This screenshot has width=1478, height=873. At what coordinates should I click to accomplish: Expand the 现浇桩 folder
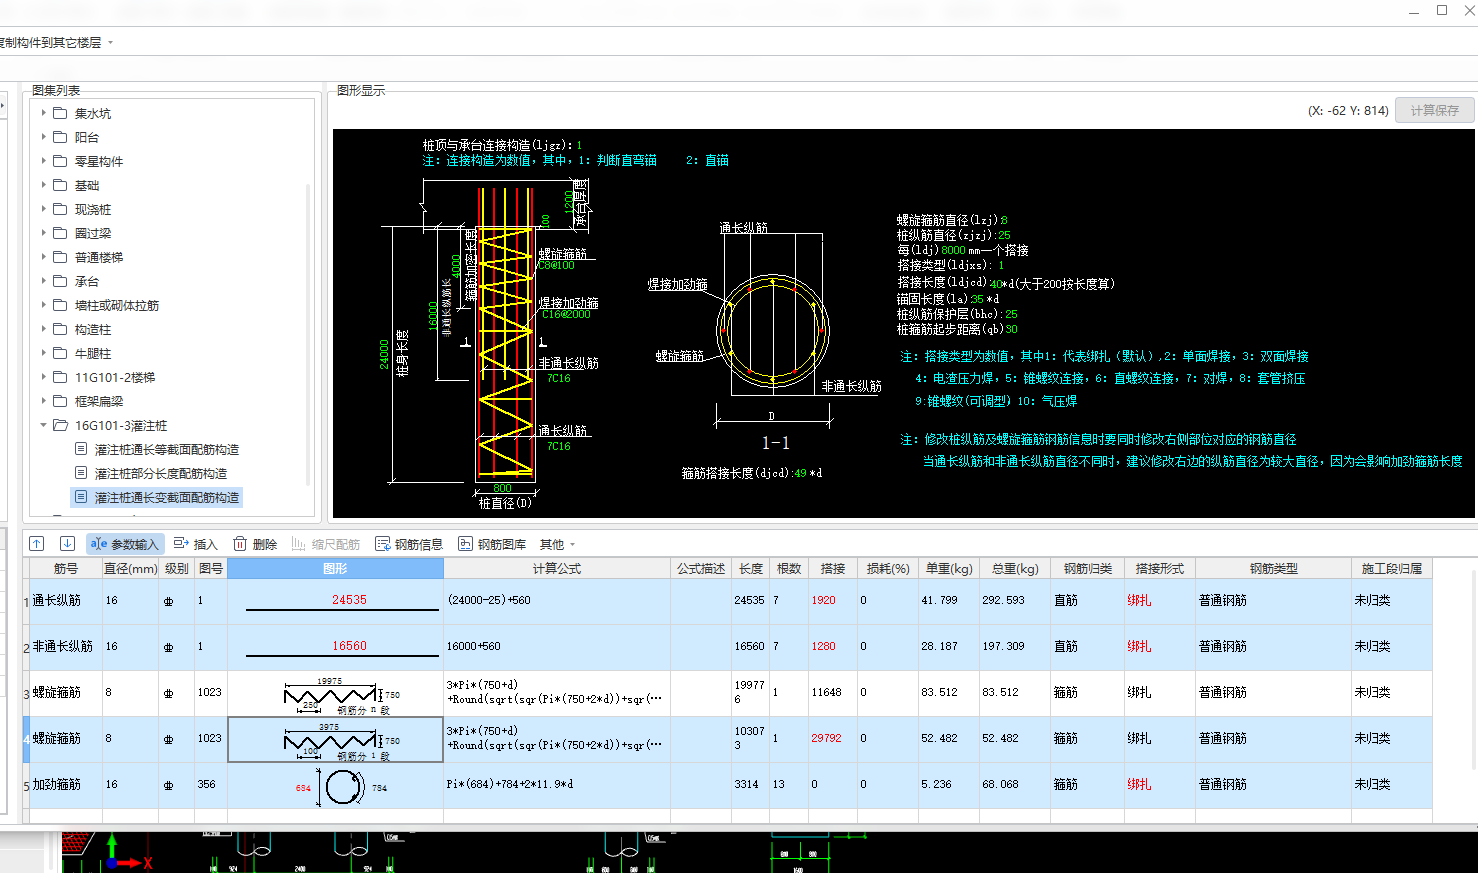(x=44, y=209)
